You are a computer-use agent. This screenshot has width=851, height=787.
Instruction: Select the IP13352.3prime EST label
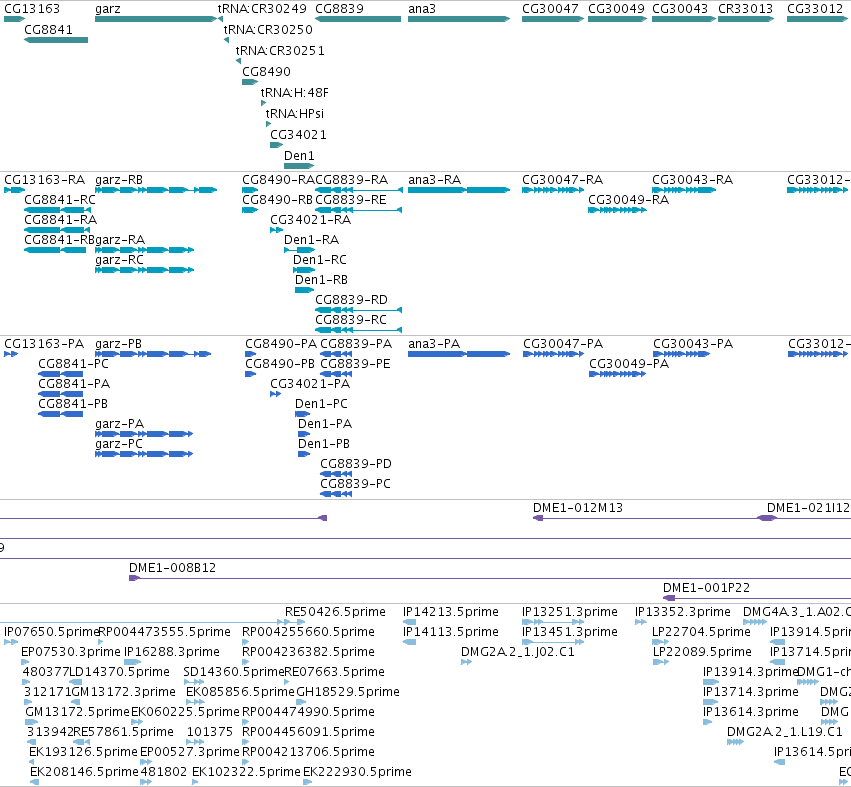point(683,612)
